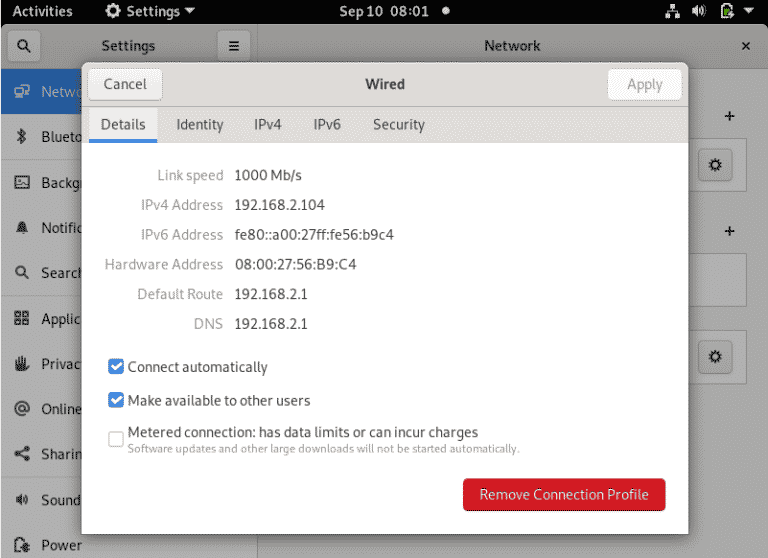The height and width of the screenshot is (558, 768).
Task: Click the search icon in Settings header
Action: pyautogui.click(x=24, y=46)
